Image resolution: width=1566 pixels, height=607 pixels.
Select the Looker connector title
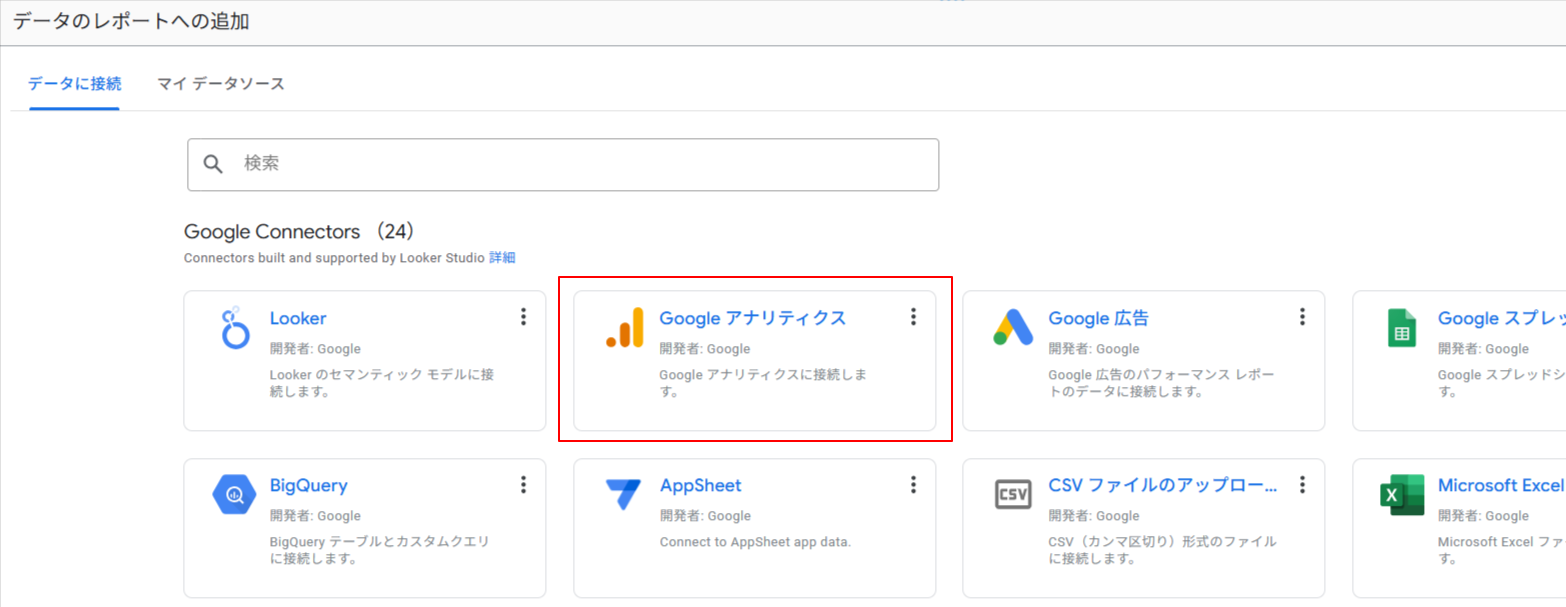coord(298,318)
